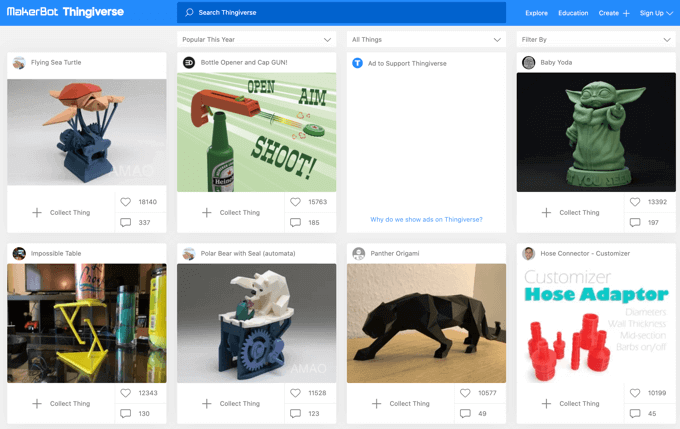This screenshot has height=429, width=680.
Task: Click the MakerBot Thingiverse logo
Action: (x=65, y=12)
